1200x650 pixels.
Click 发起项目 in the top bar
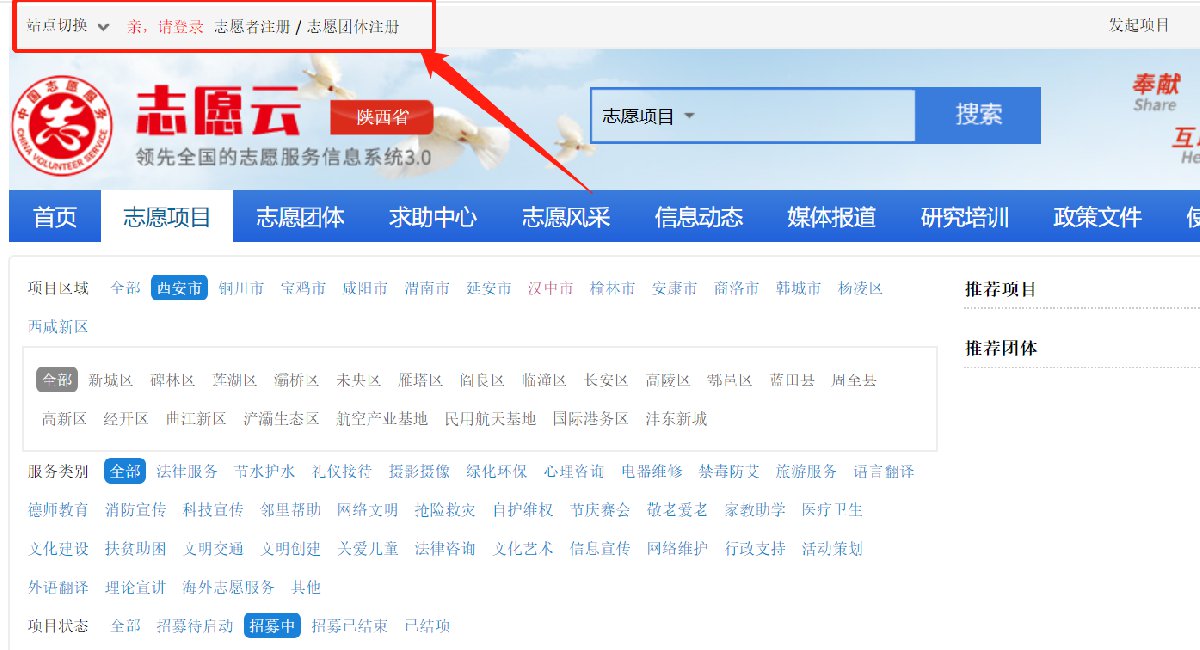(x=1139, y=25)
